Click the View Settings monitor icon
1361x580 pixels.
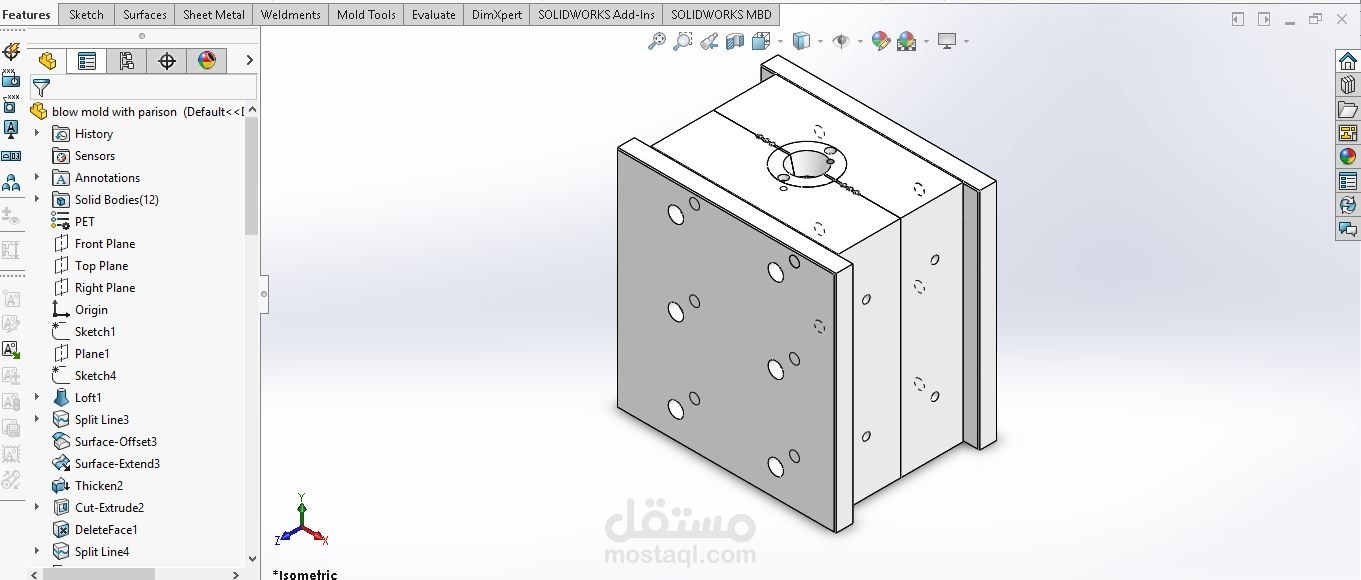[947, 41]
